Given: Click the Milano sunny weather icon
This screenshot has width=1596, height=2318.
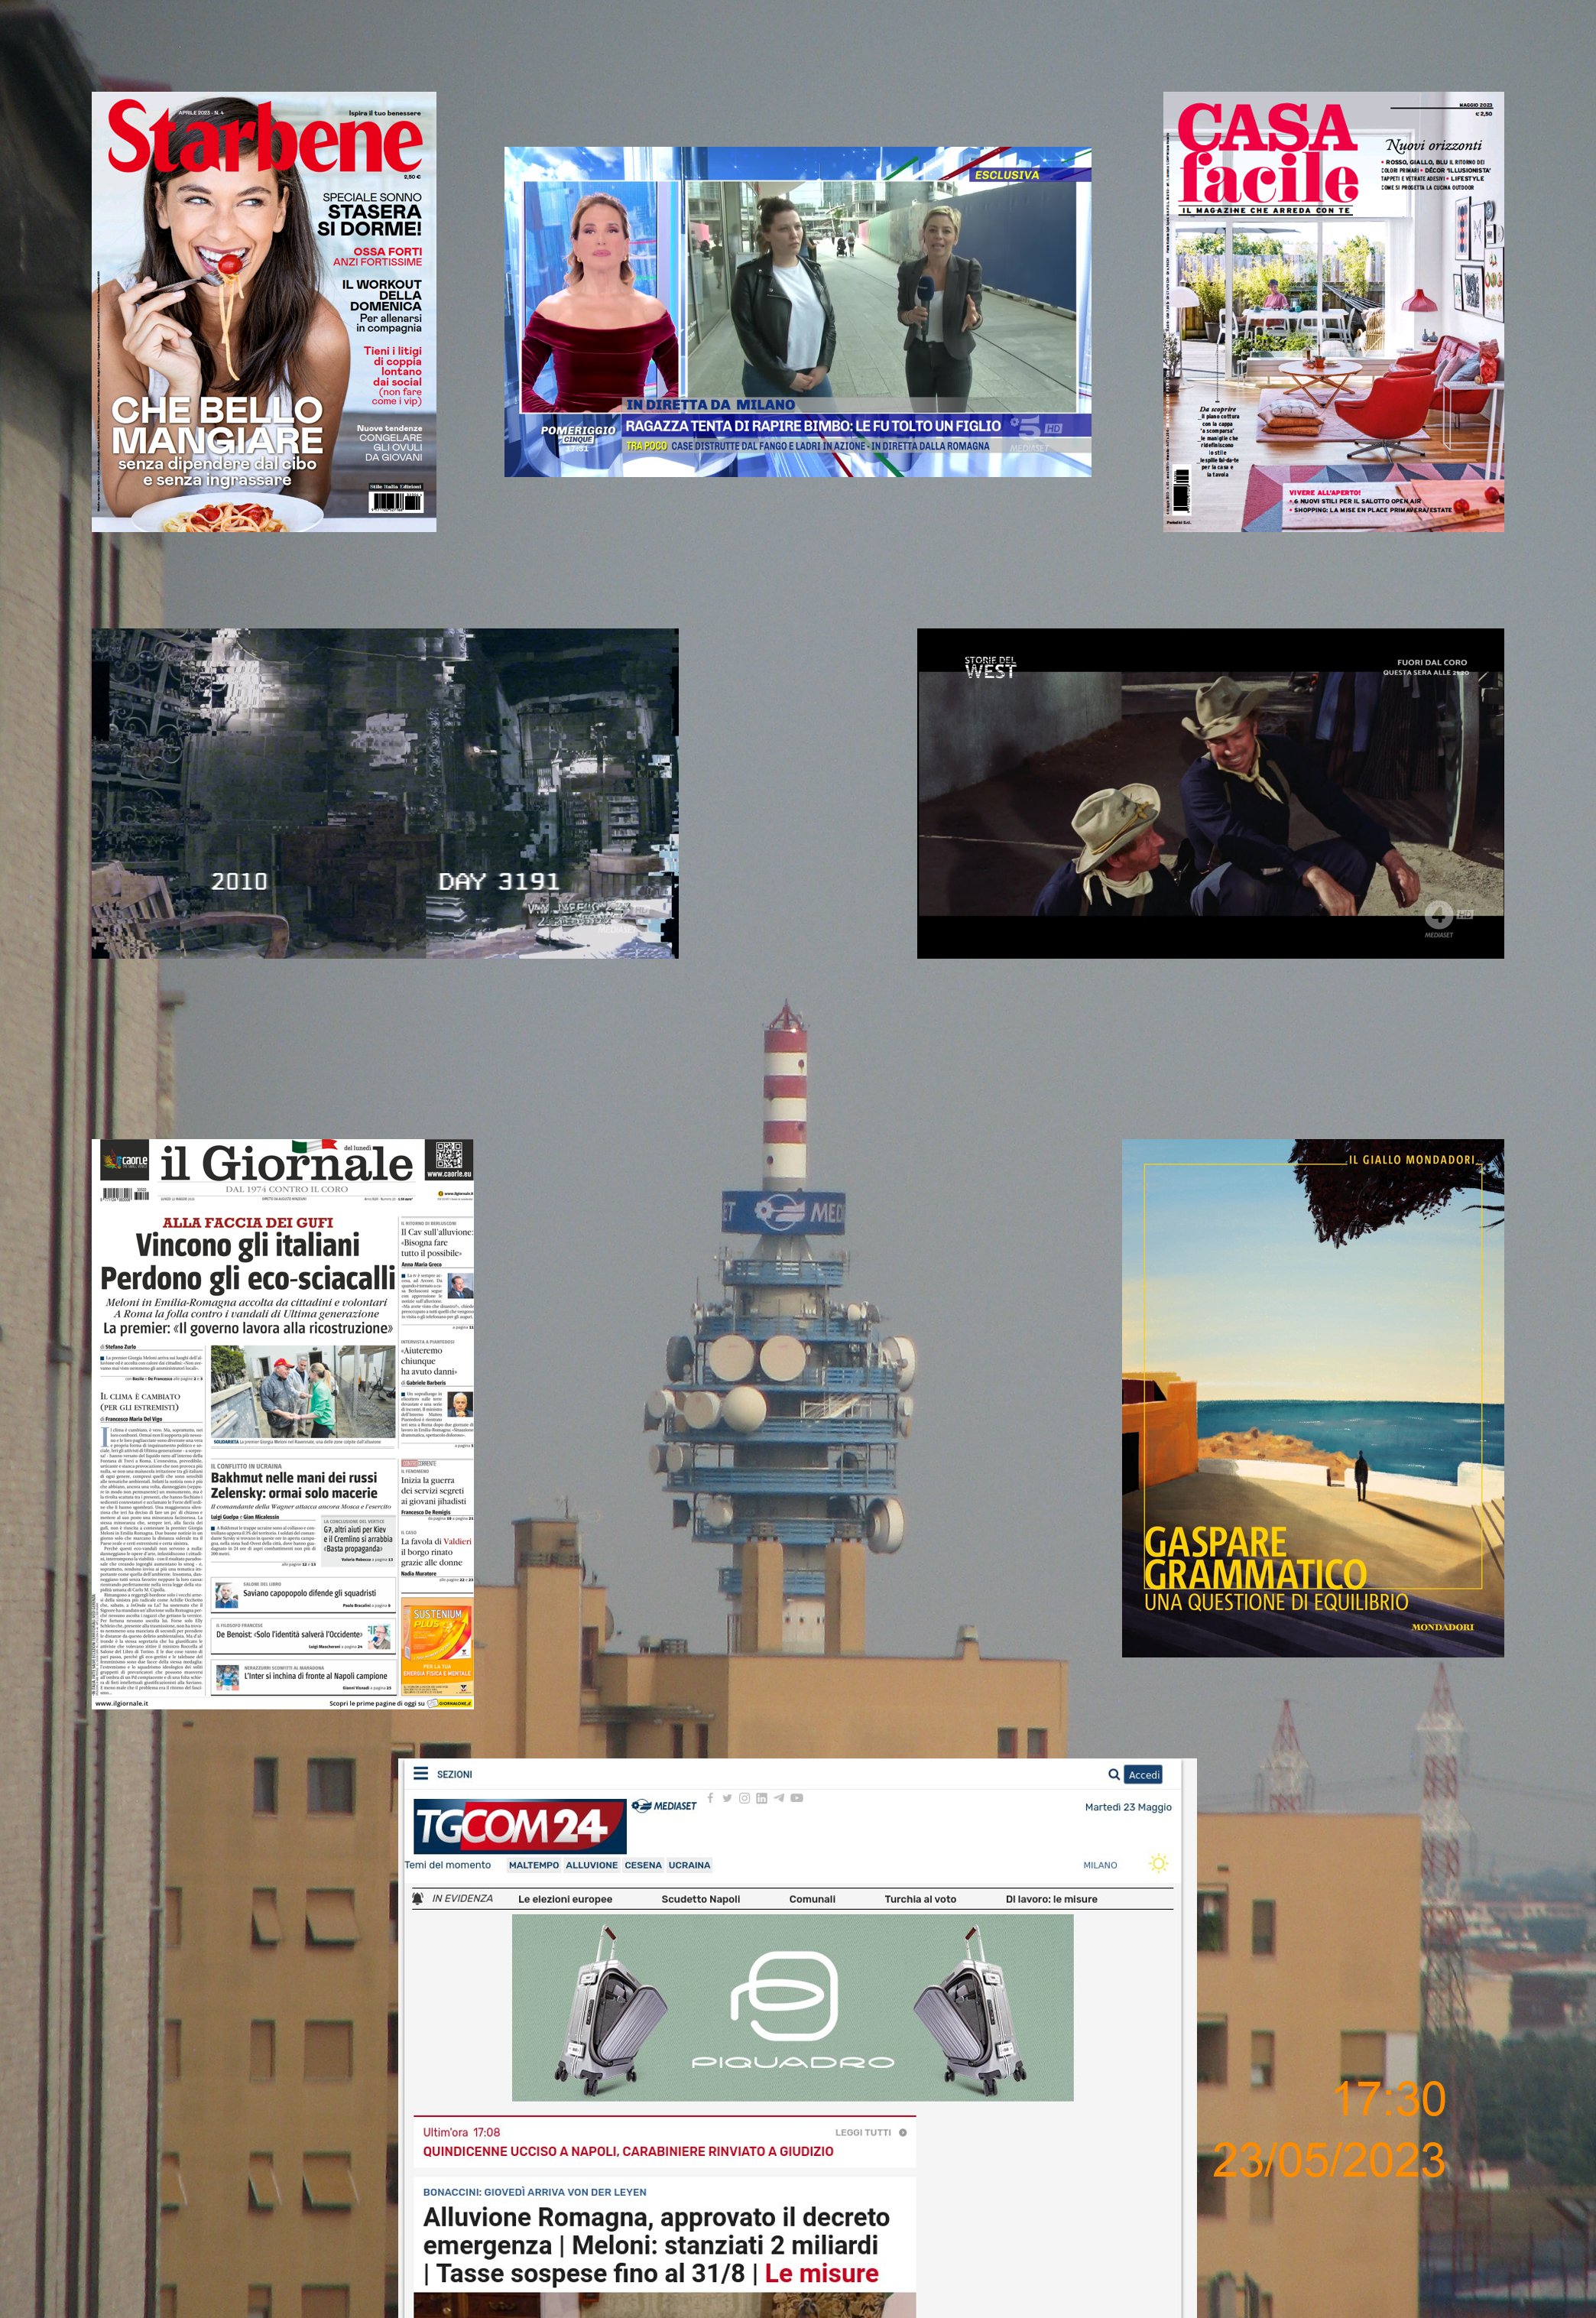Looking at the screenshot, I should (x=1158, y=1864).
